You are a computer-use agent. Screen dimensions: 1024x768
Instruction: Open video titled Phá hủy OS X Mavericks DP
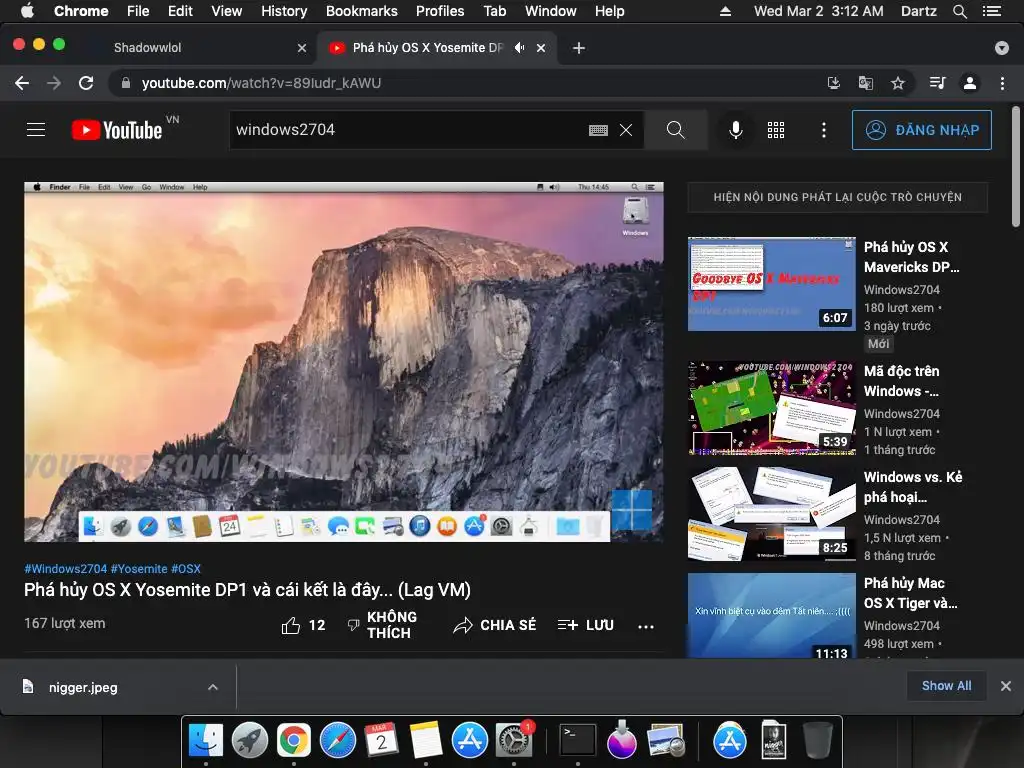pos(912,257)
